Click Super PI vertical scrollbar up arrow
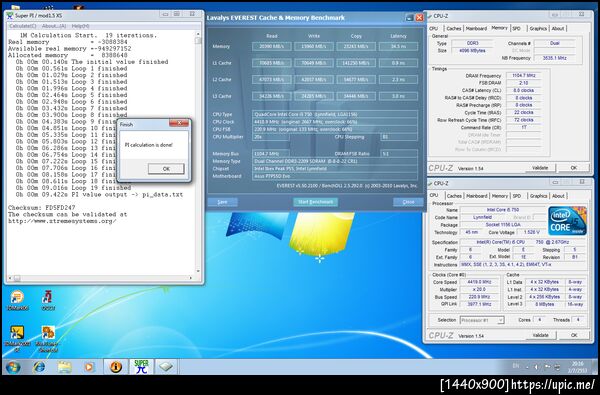 click(198, 34)
